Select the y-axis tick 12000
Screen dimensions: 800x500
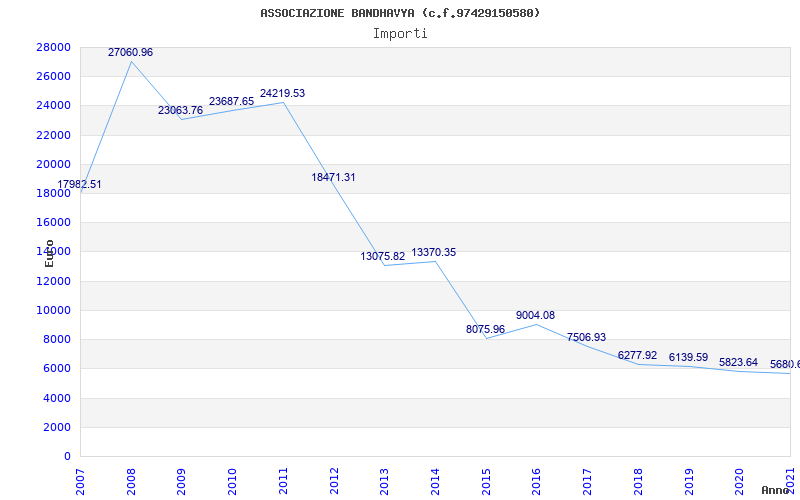coord(53,281)
